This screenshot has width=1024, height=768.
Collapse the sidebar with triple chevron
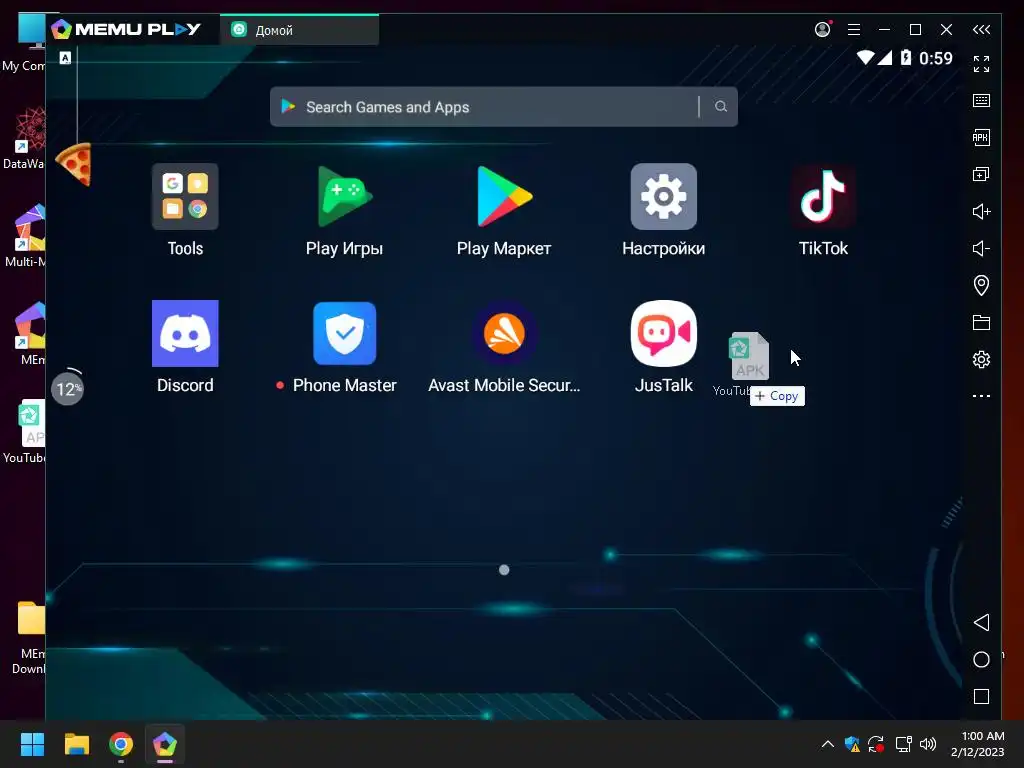981,29
